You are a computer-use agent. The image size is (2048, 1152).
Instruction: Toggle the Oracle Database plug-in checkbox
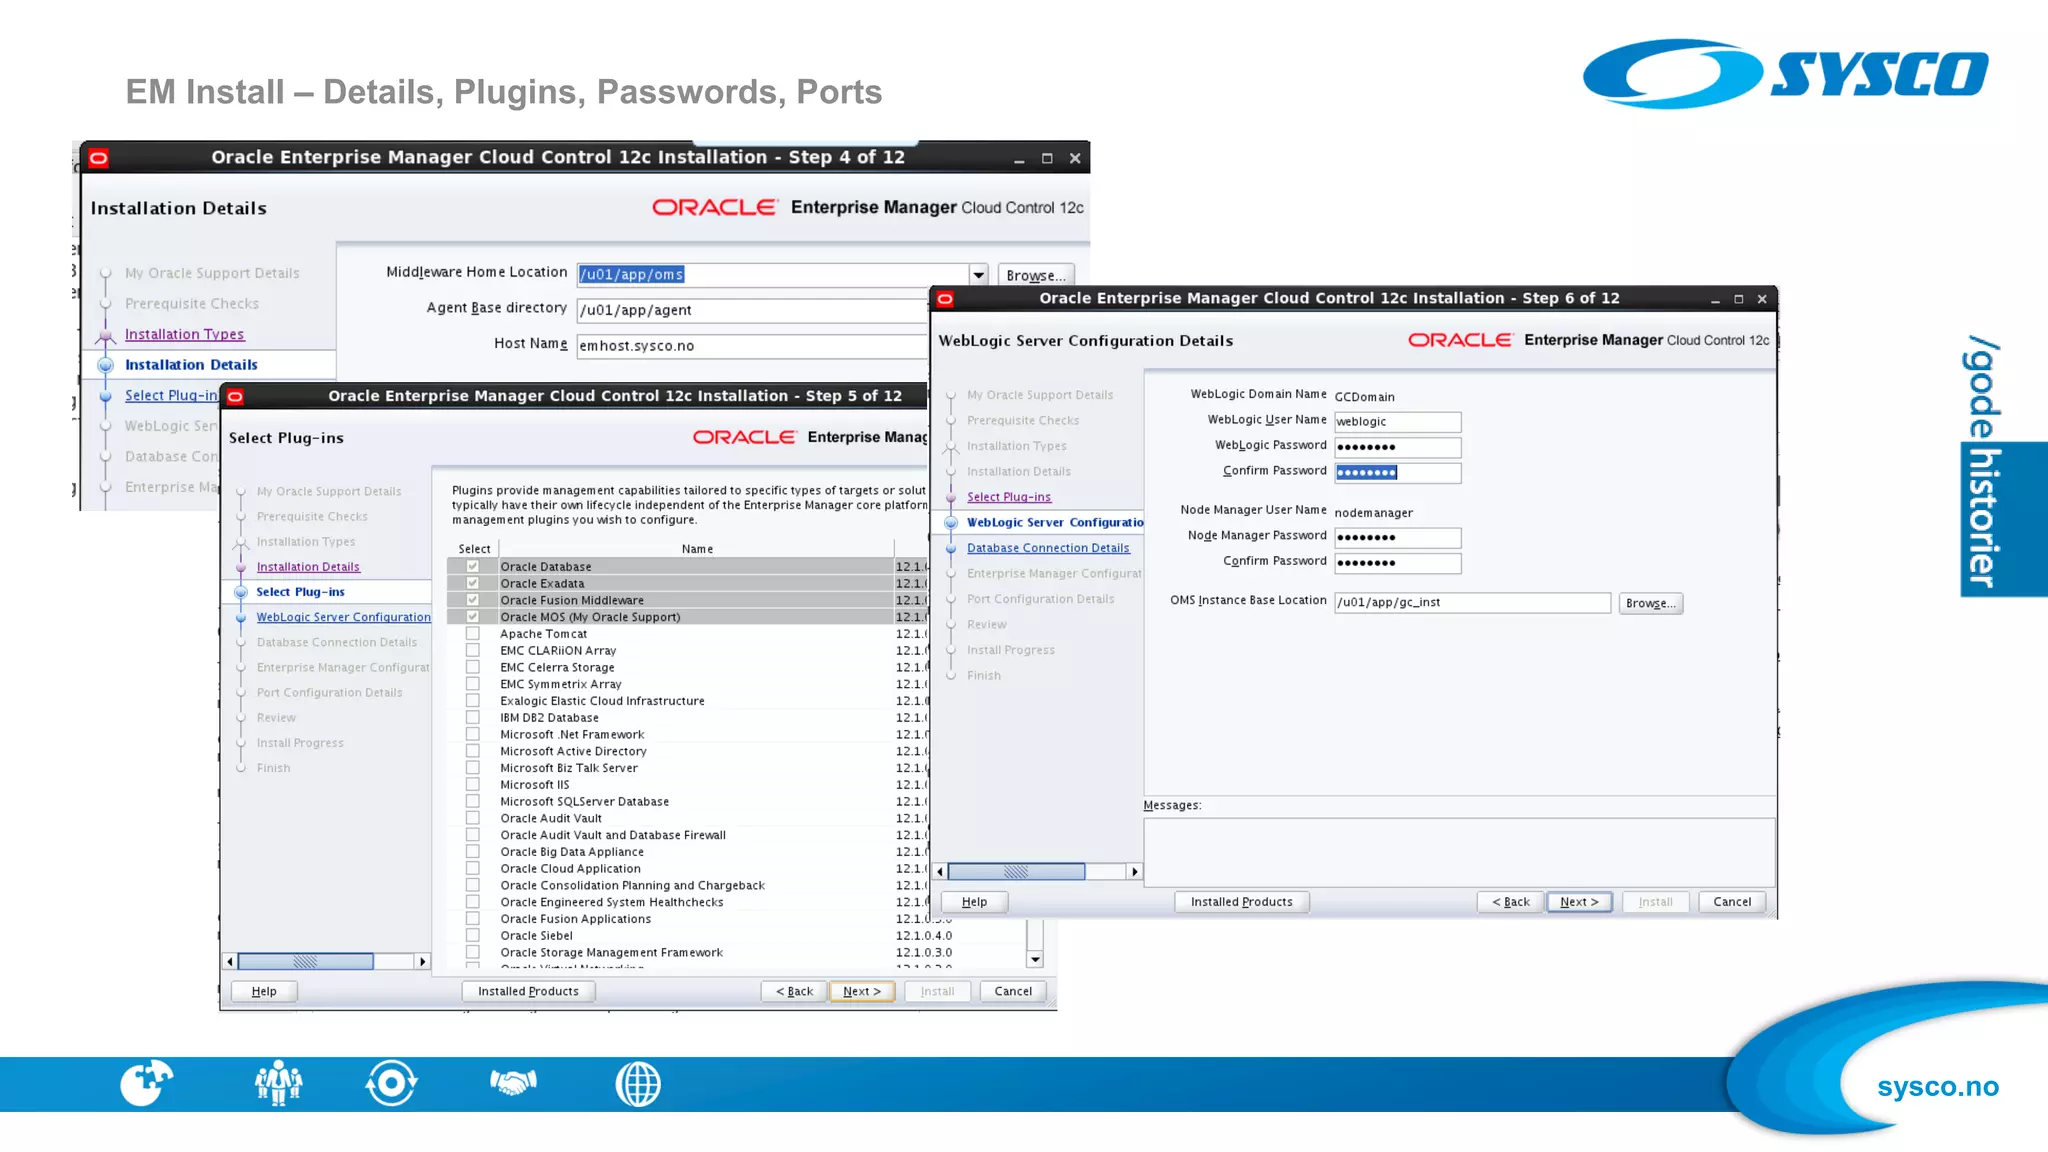pos(473,566)
